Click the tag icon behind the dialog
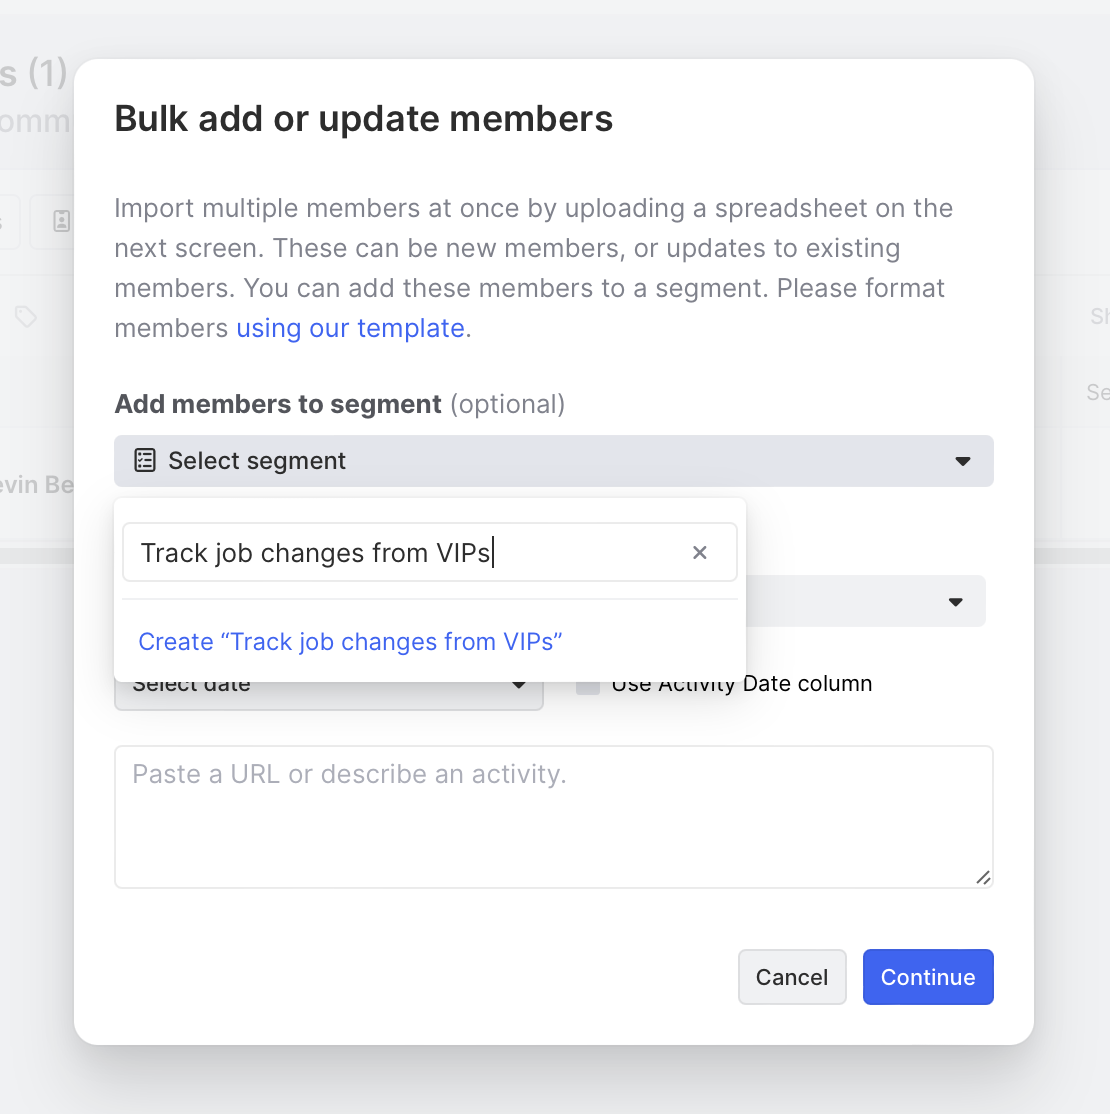 (x=26, y=317)
